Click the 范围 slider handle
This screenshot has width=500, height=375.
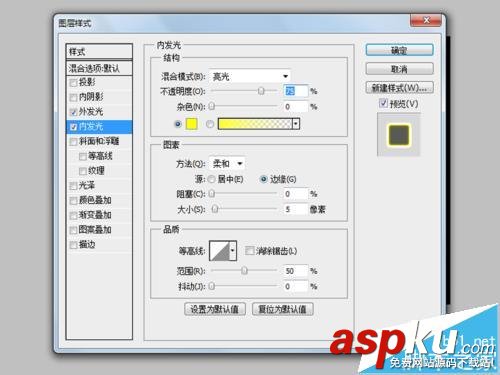point(244,270)
